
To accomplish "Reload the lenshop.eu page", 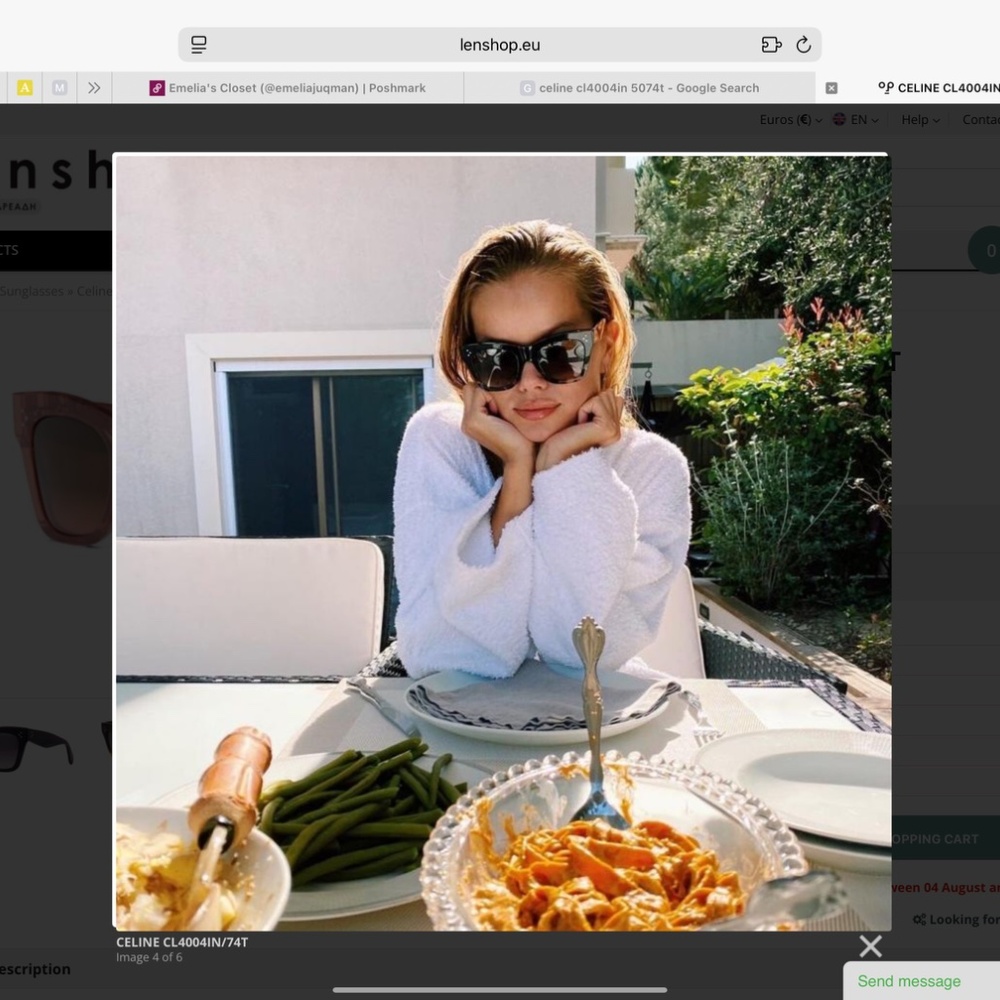I will [804, 45].
